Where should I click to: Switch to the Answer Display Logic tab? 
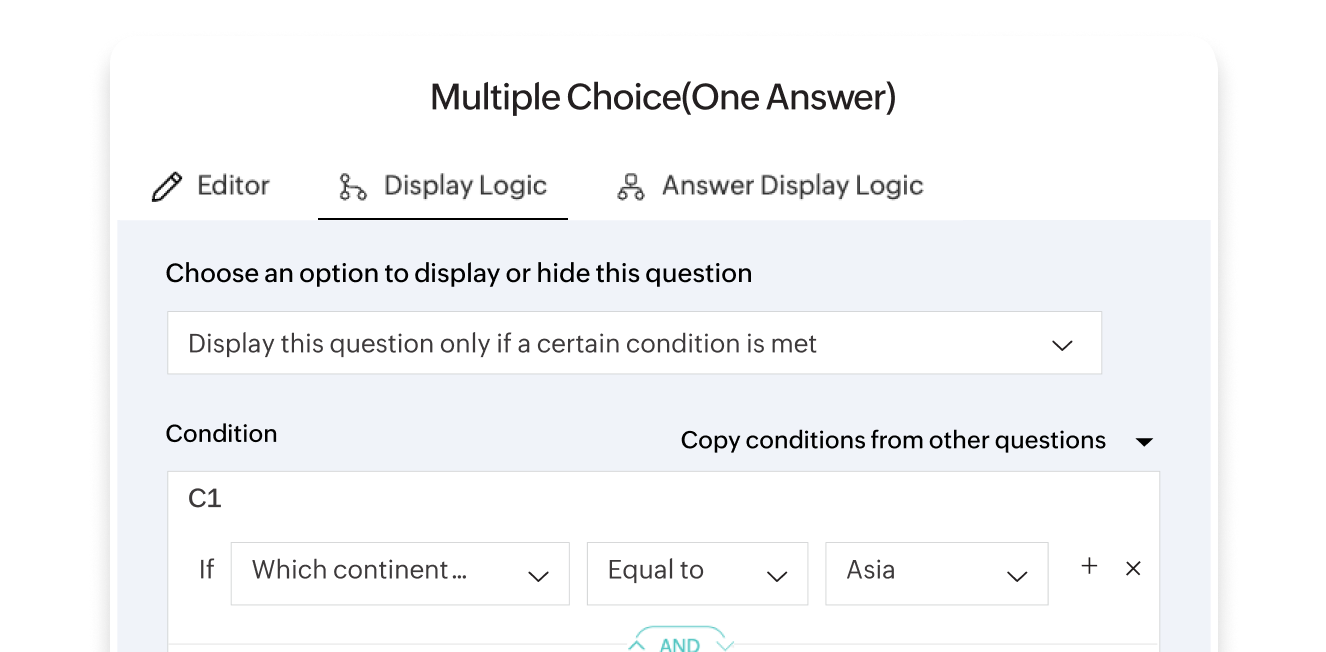[792, 185]
